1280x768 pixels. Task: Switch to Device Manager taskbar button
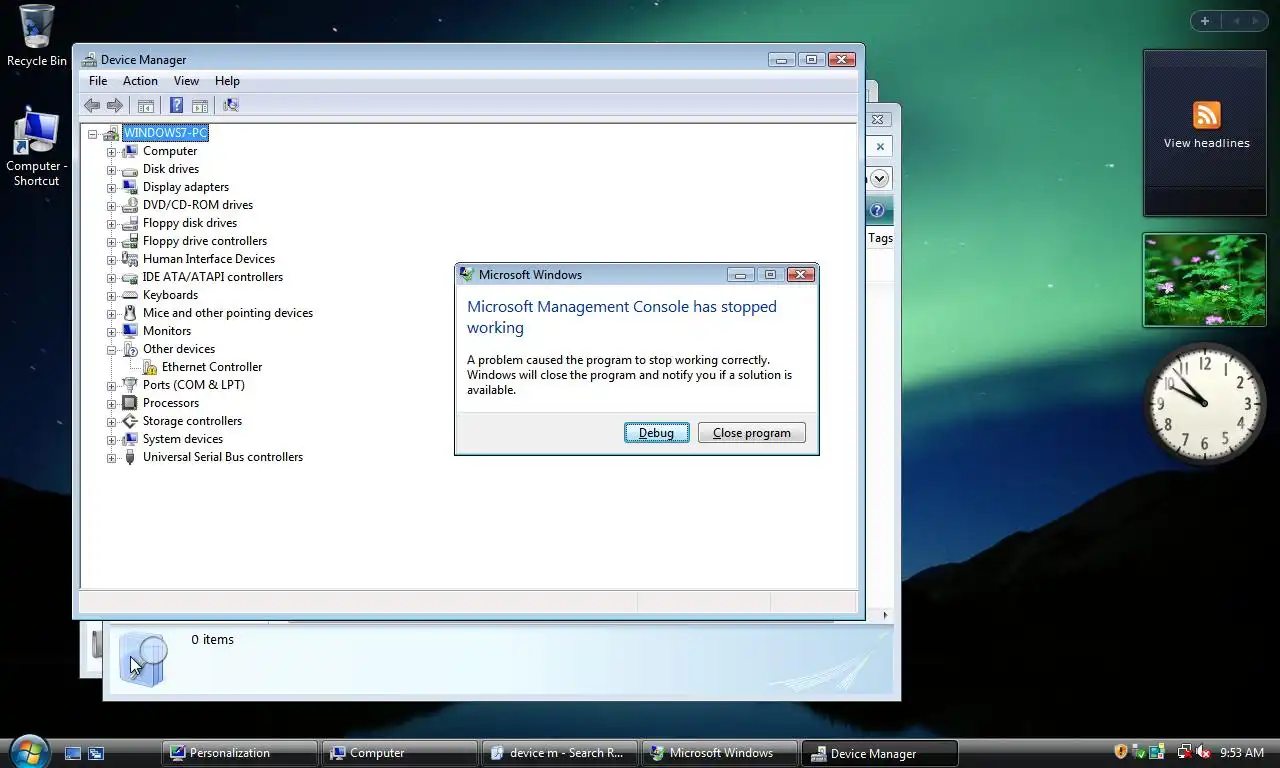point(880,753)
